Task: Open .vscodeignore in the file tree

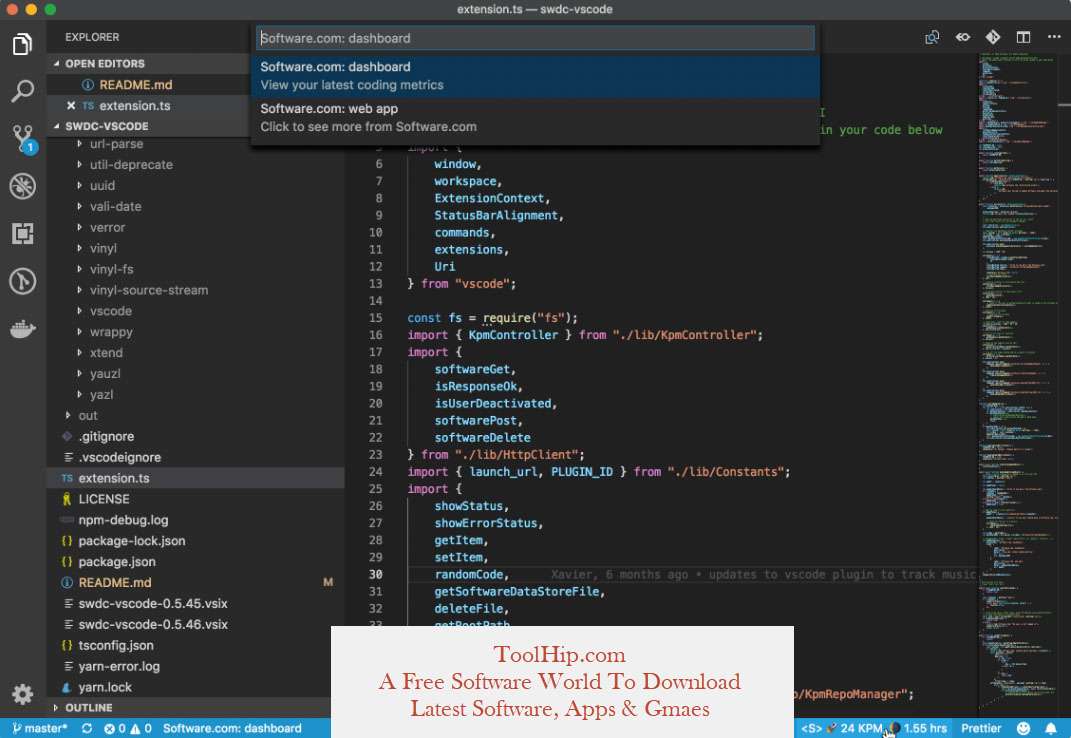Action: [x=120, y=457]
